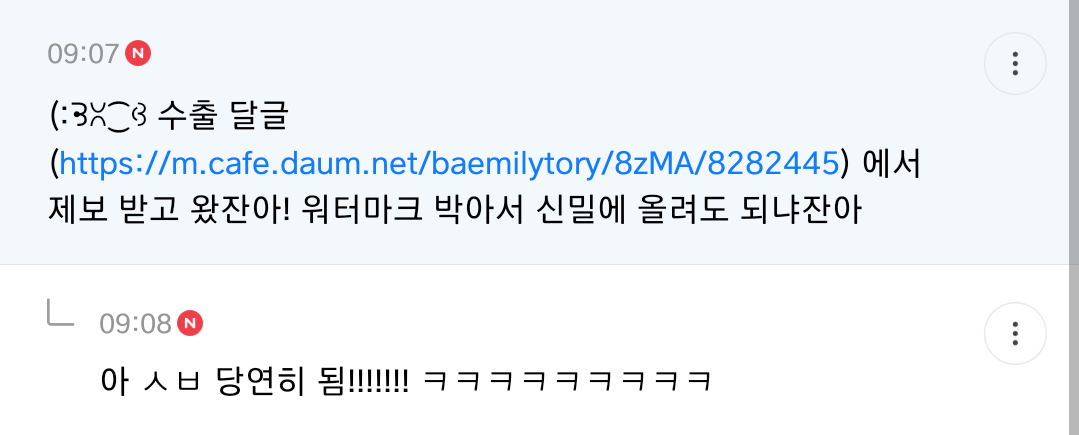1079x435 pixels.
Task: Open the three-dot menu on the 09:08 reply
Action: click(1015, 333)
